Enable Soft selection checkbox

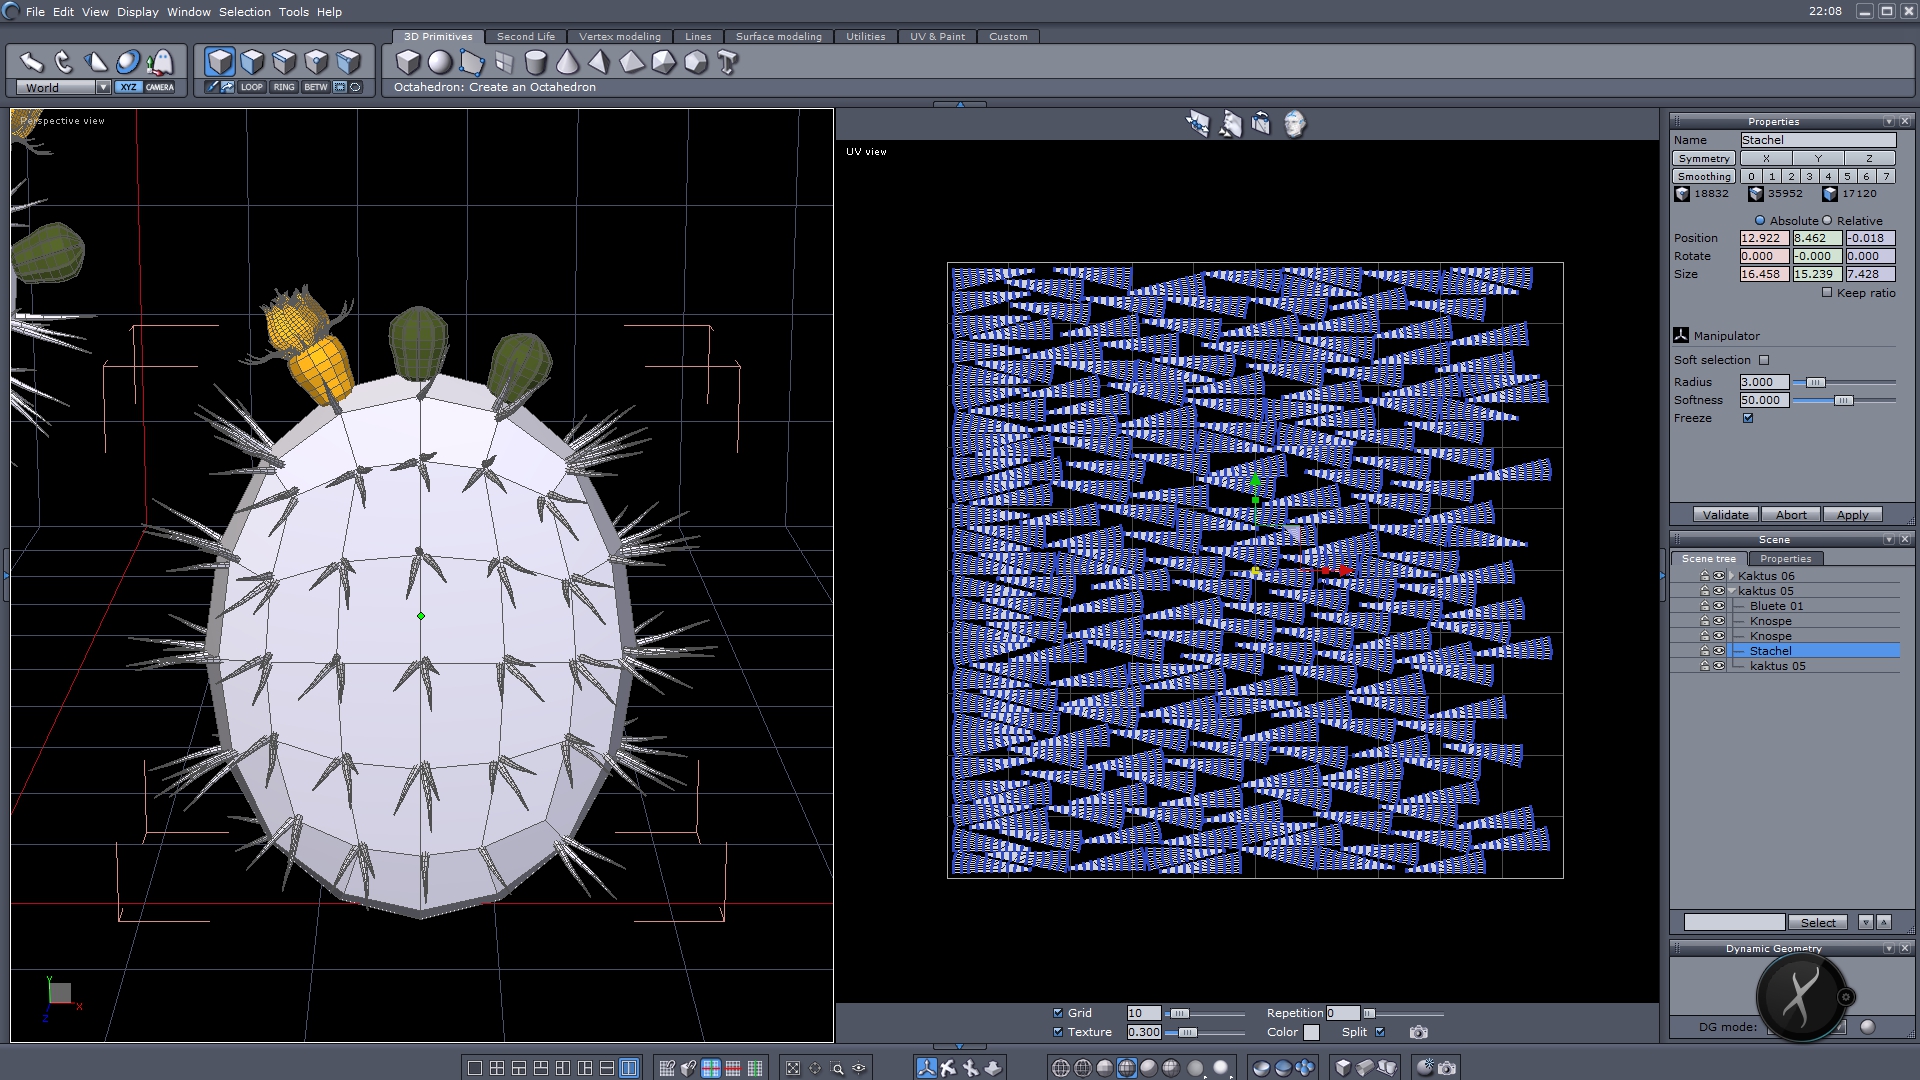(1764, 360)
